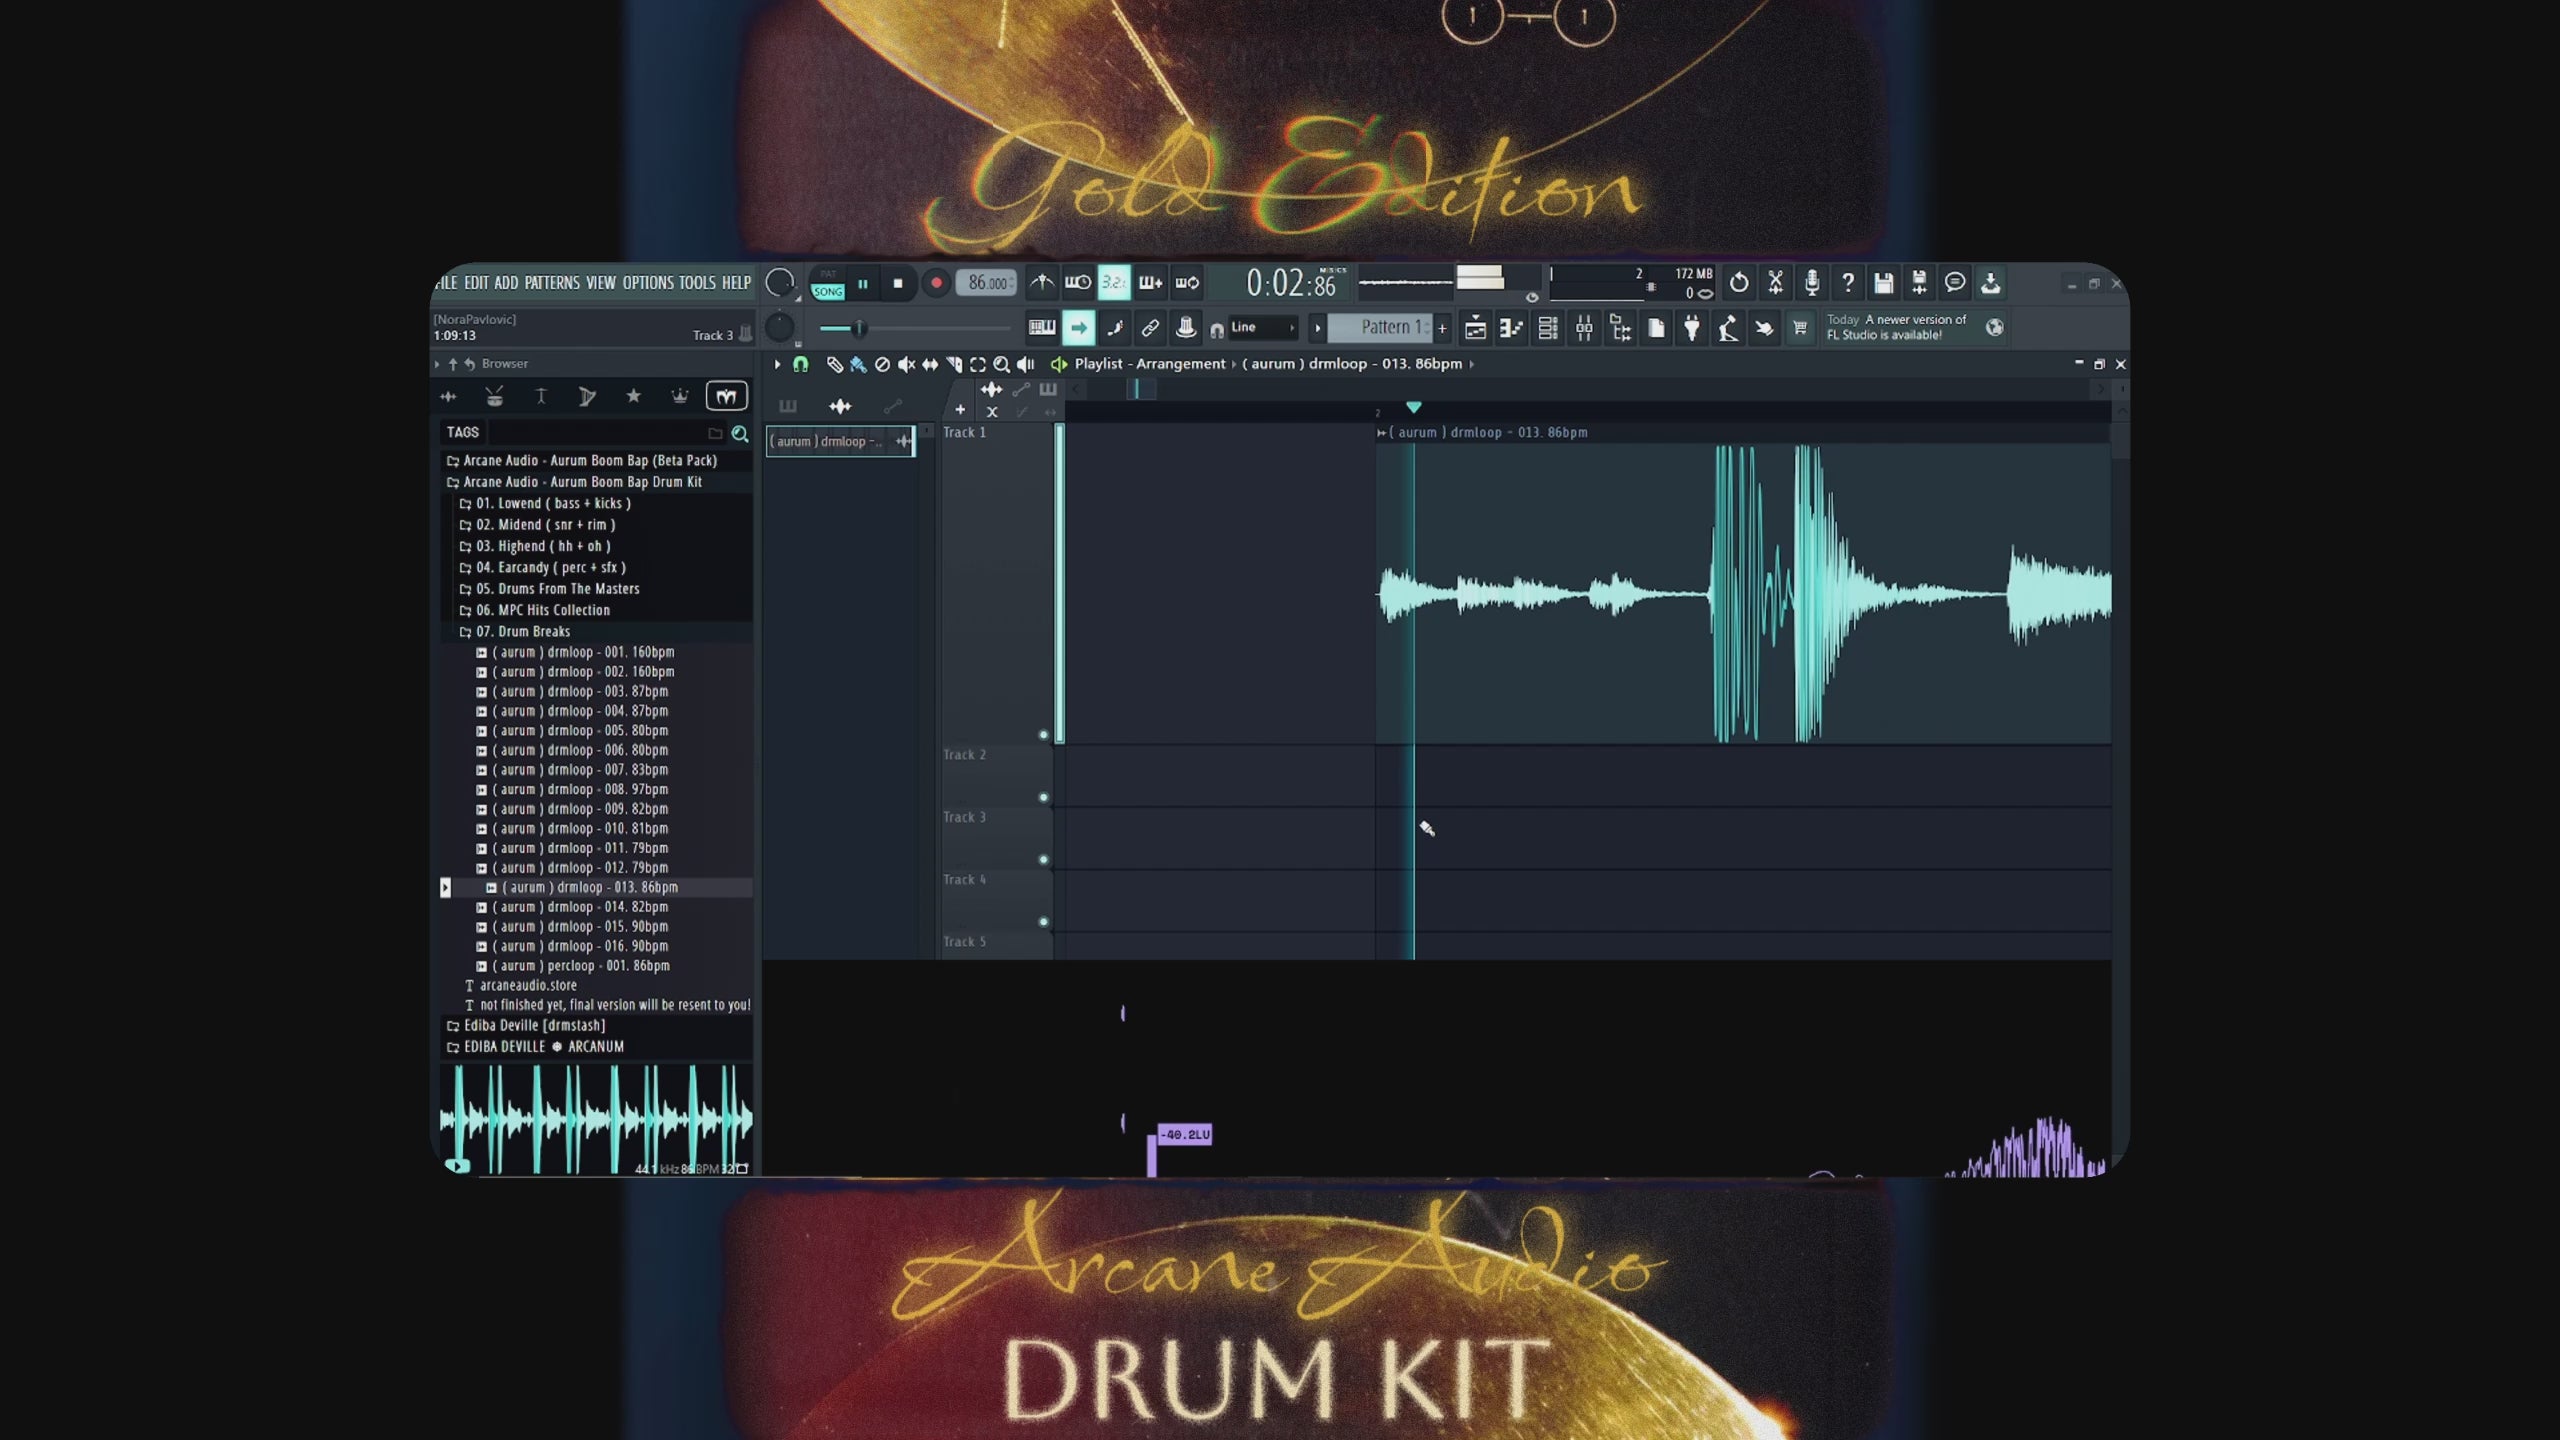Click the Save project disk icon
The width and height of the screenshot is (2560, 1440).
tap(1883, 283)
